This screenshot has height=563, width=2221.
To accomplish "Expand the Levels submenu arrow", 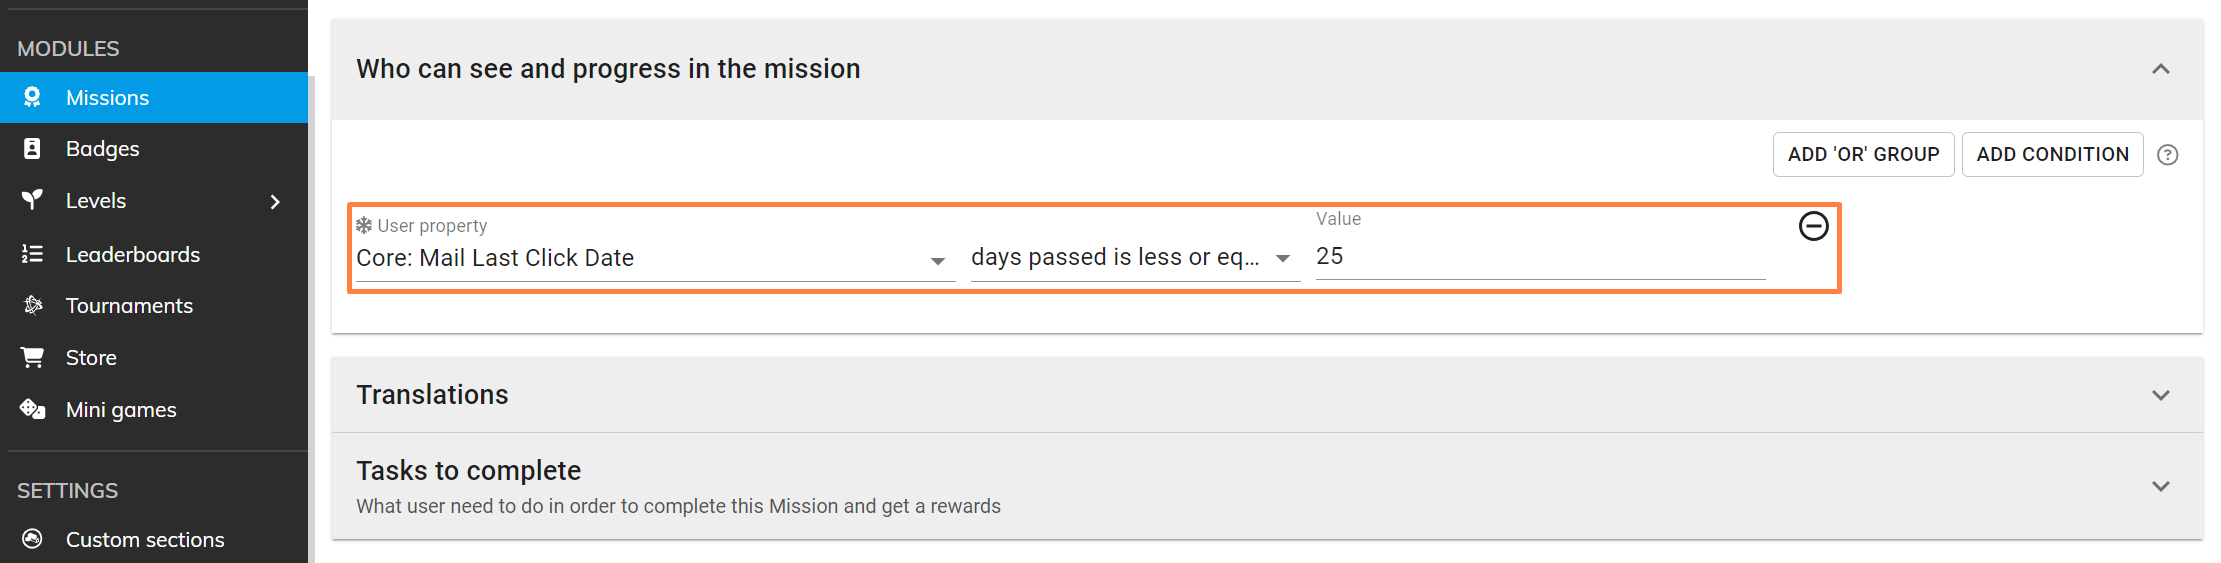I will (275, 201).
